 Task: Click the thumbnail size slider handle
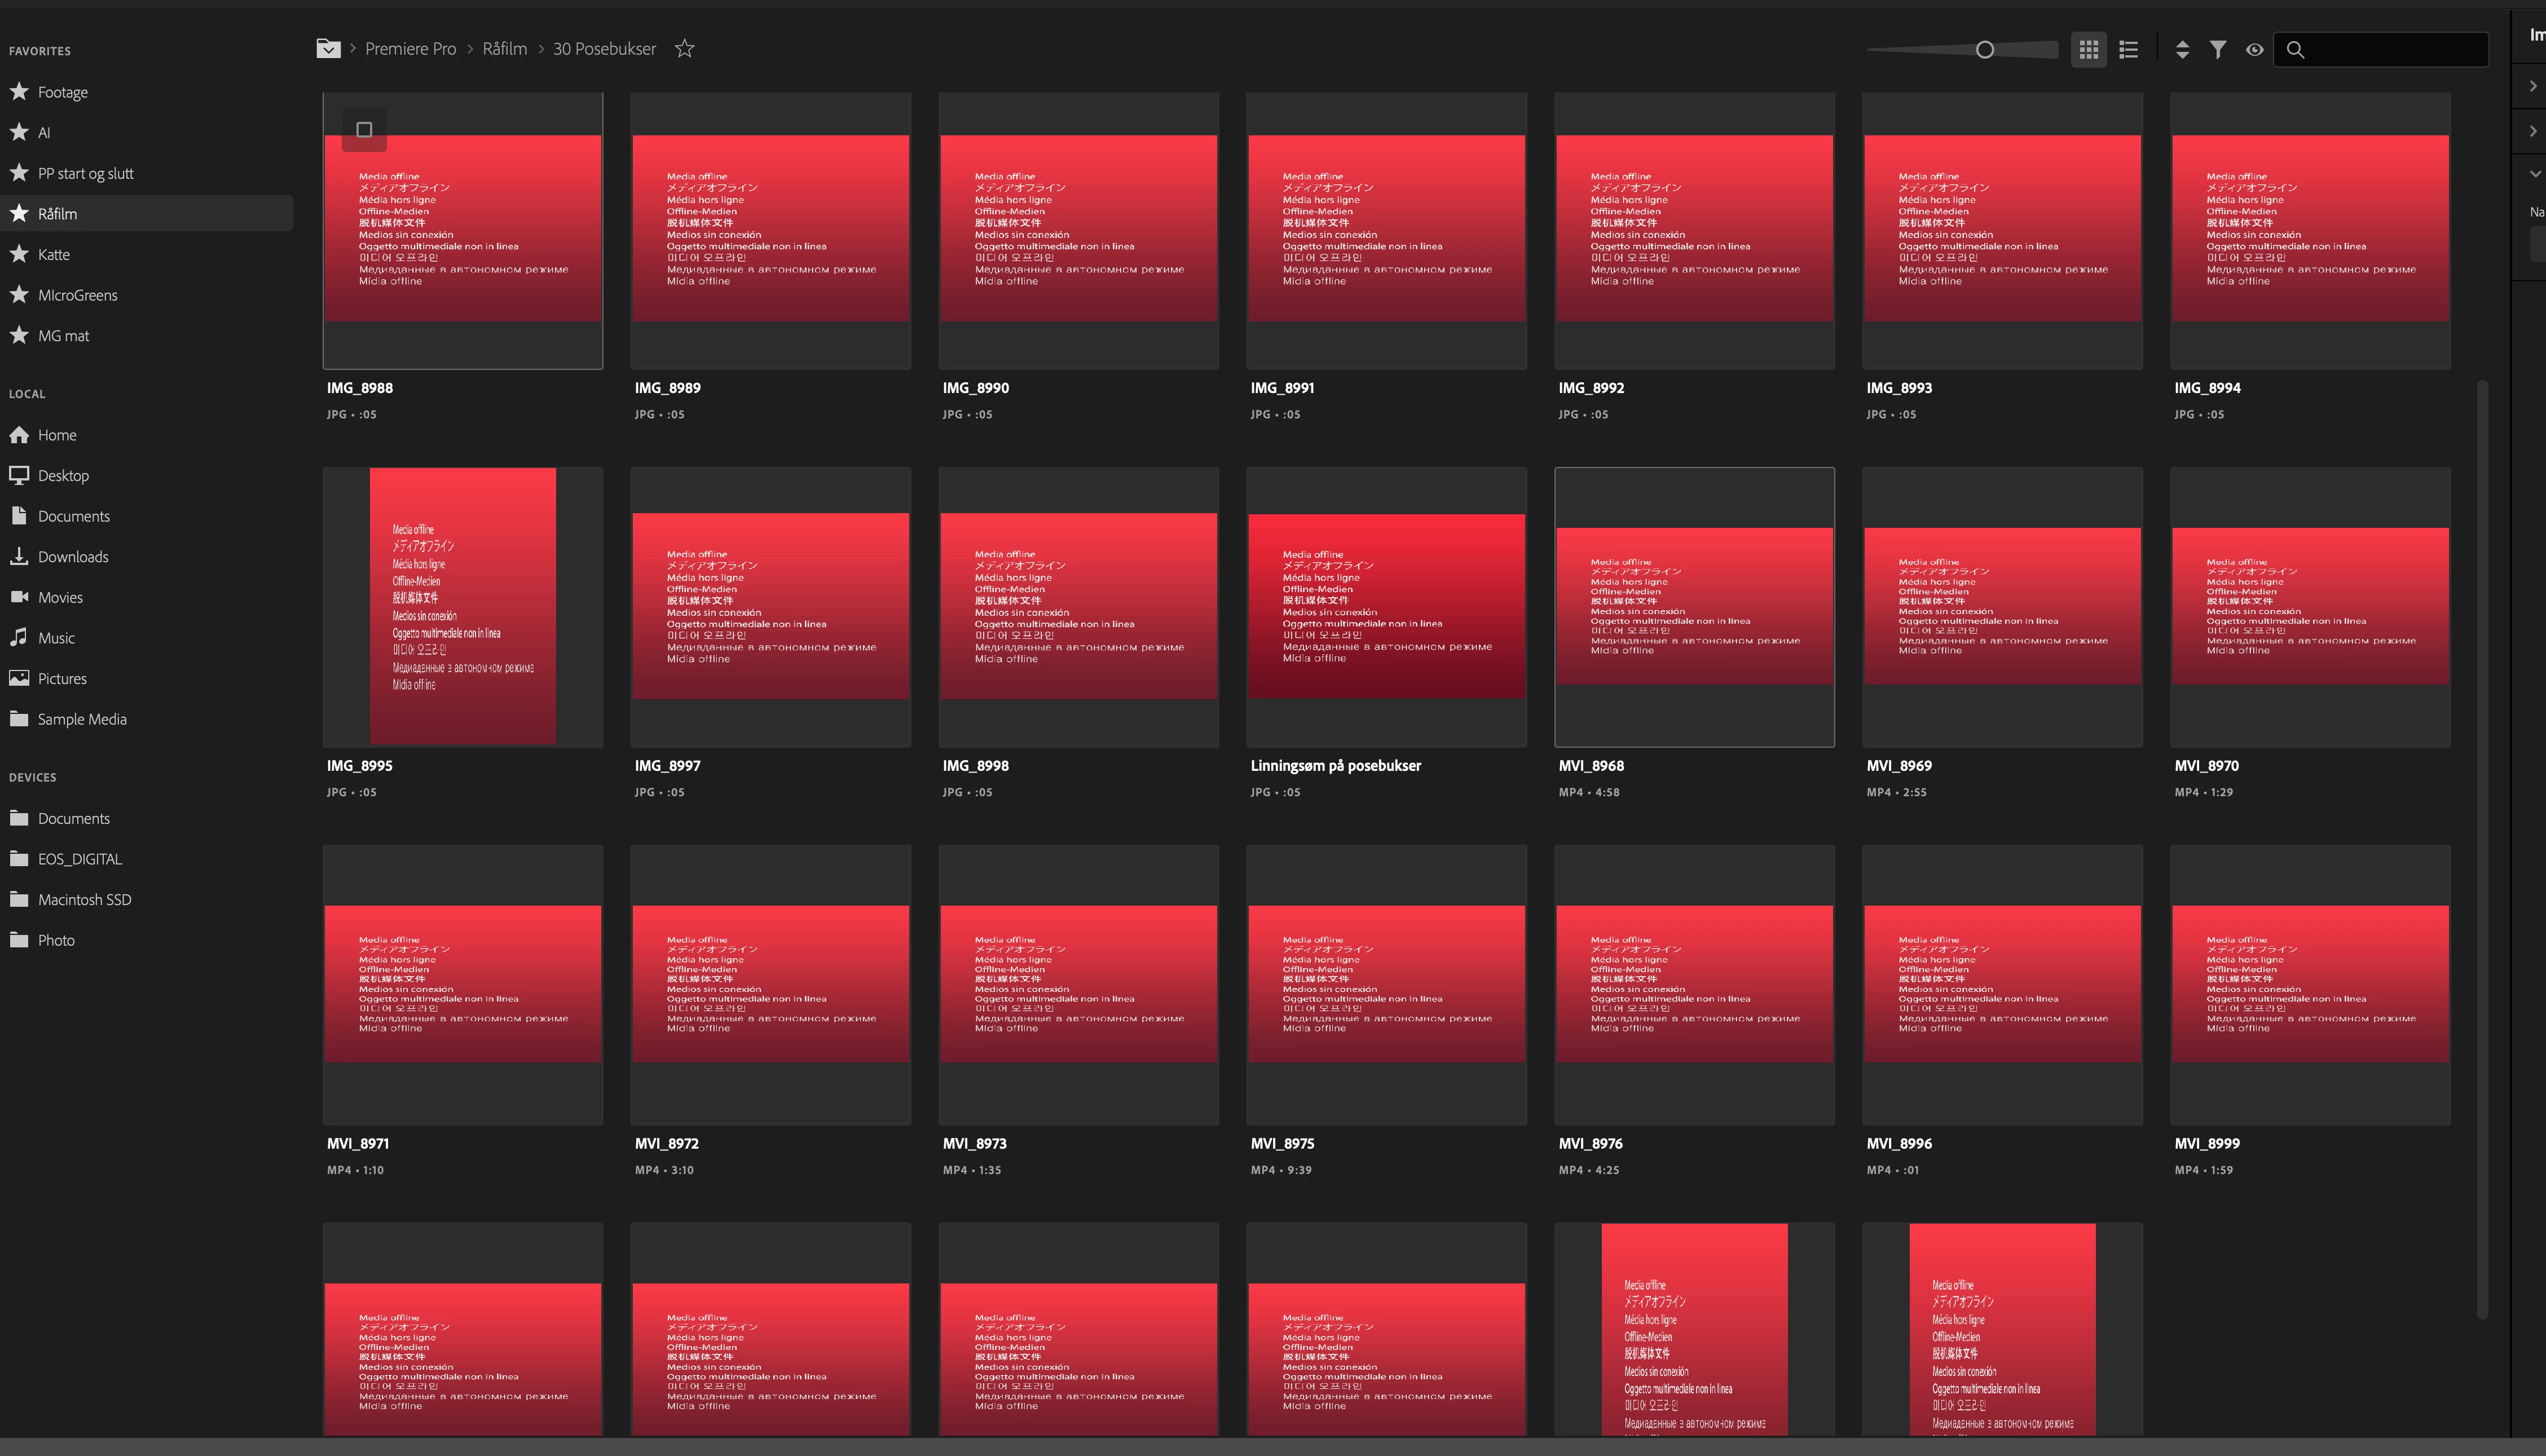point(1984,49)
